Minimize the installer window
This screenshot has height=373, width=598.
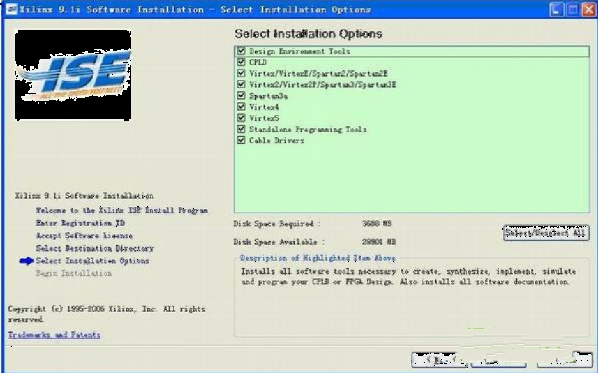(556, 10)
